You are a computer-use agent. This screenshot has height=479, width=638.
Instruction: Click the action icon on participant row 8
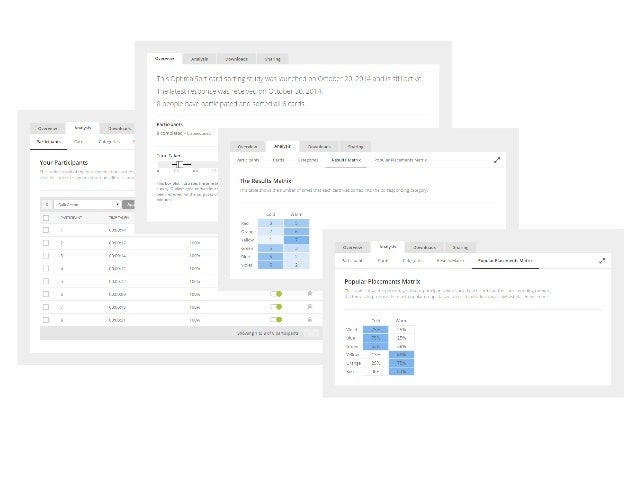pyautogui.click(x=310, y=319)
